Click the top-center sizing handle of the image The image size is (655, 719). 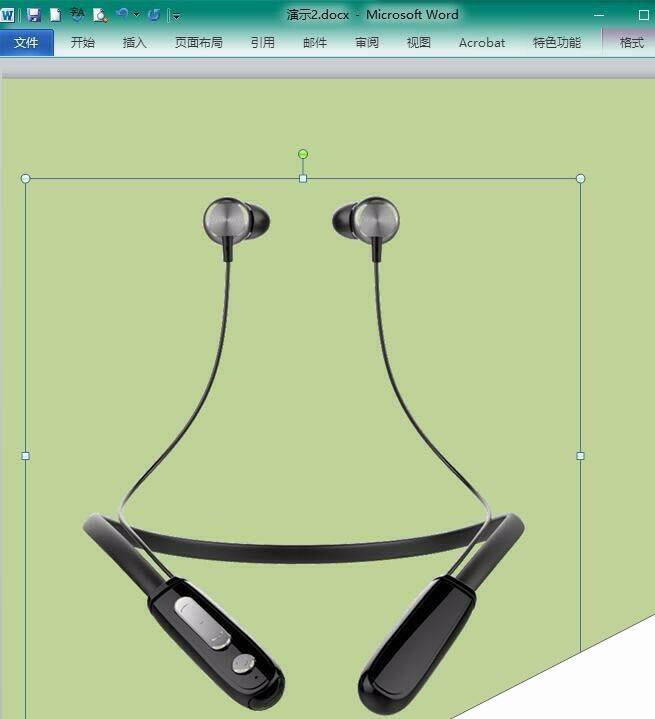pyautogui.click(x=303, y=178)
